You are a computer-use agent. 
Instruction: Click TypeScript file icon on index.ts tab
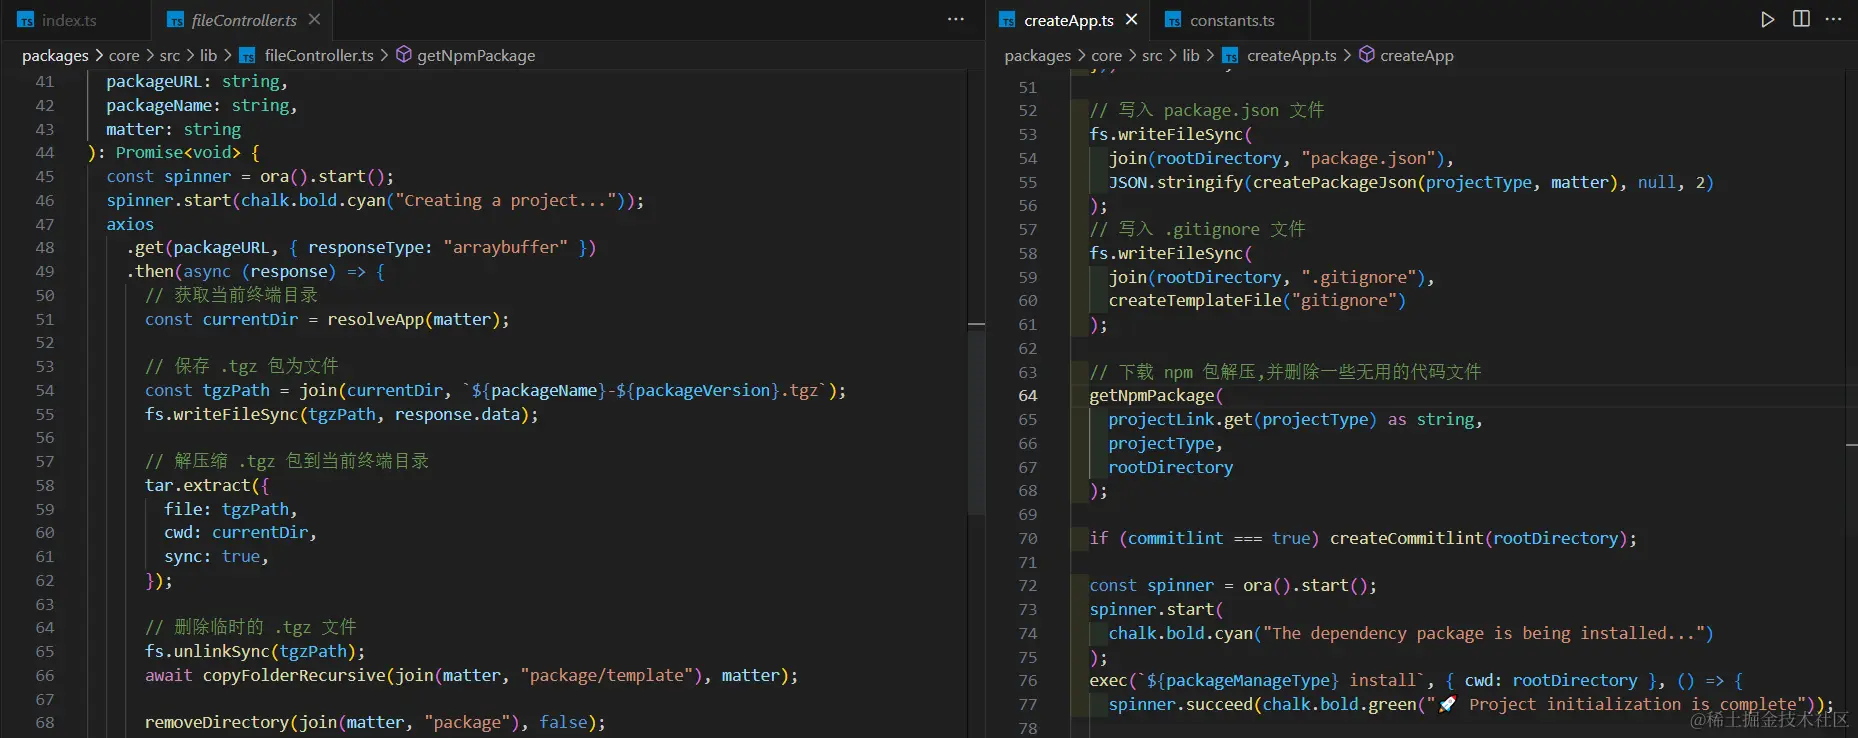pyautogui.click(x=26, y=20)
